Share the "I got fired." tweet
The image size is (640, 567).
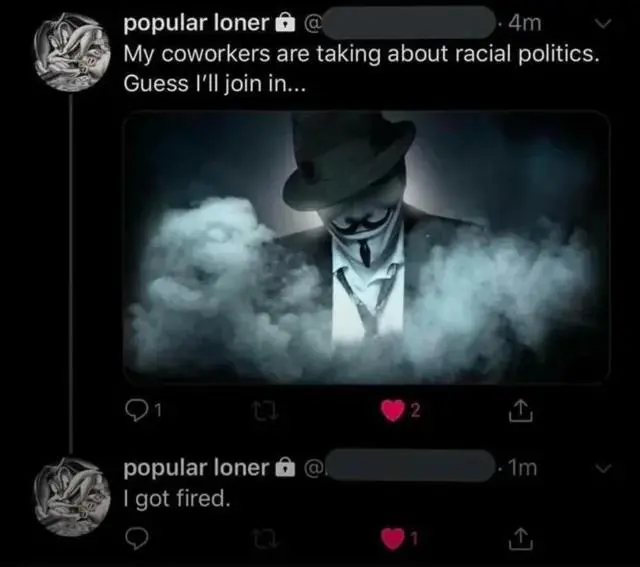[519, 539]
